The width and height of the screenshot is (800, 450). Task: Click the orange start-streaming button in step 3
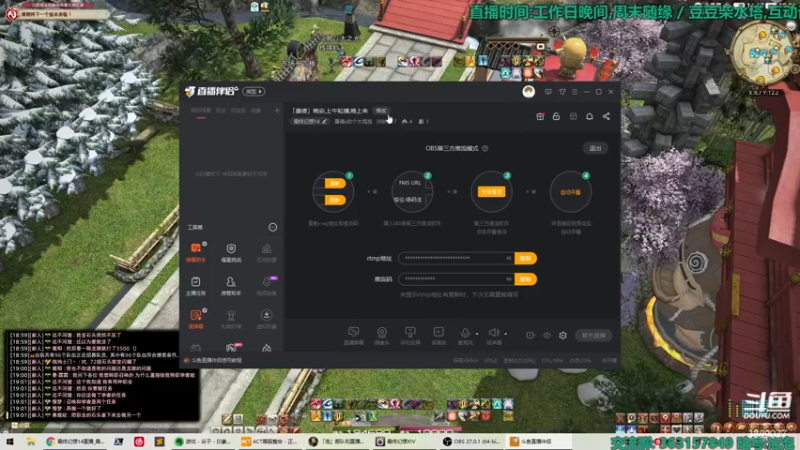tap(491, 192)
